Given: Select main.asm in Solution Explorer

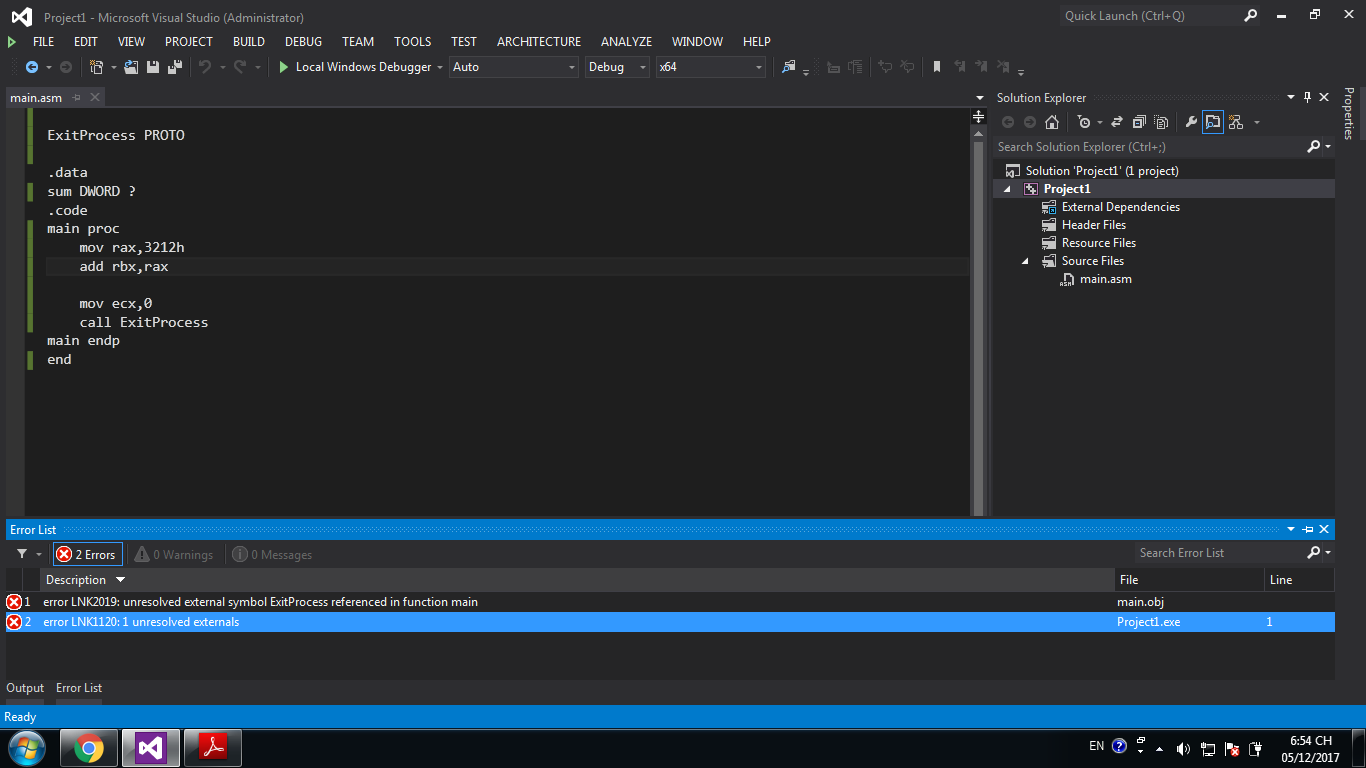Looking at the screenshot, I should pos(1105,279).
